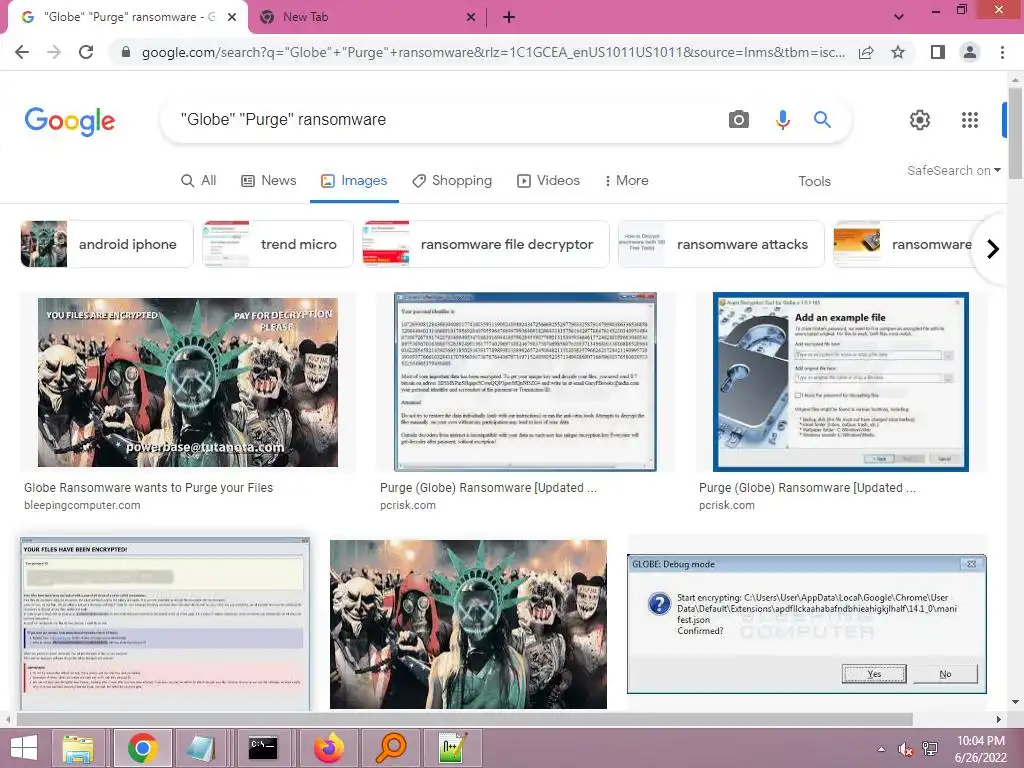Image resolution: width=1024 pixels, height=768 pixels.
Task: Bookmark this page with the star icon
Action: coord(899,52)
